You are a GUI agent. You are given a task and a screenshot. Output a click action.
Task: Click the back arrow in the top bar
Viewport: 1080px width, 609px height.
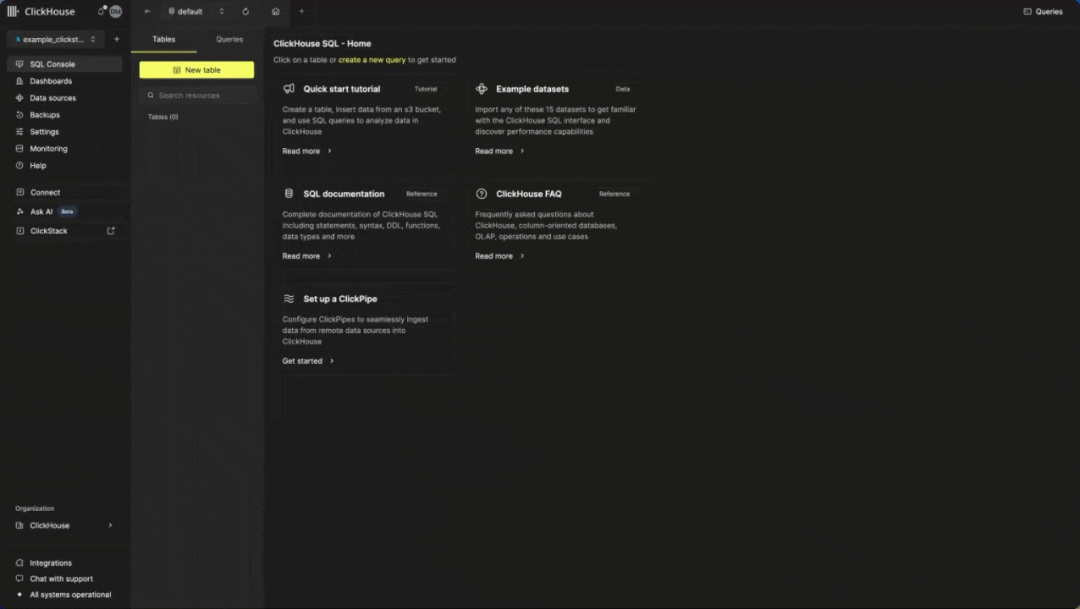coord(147,11)
